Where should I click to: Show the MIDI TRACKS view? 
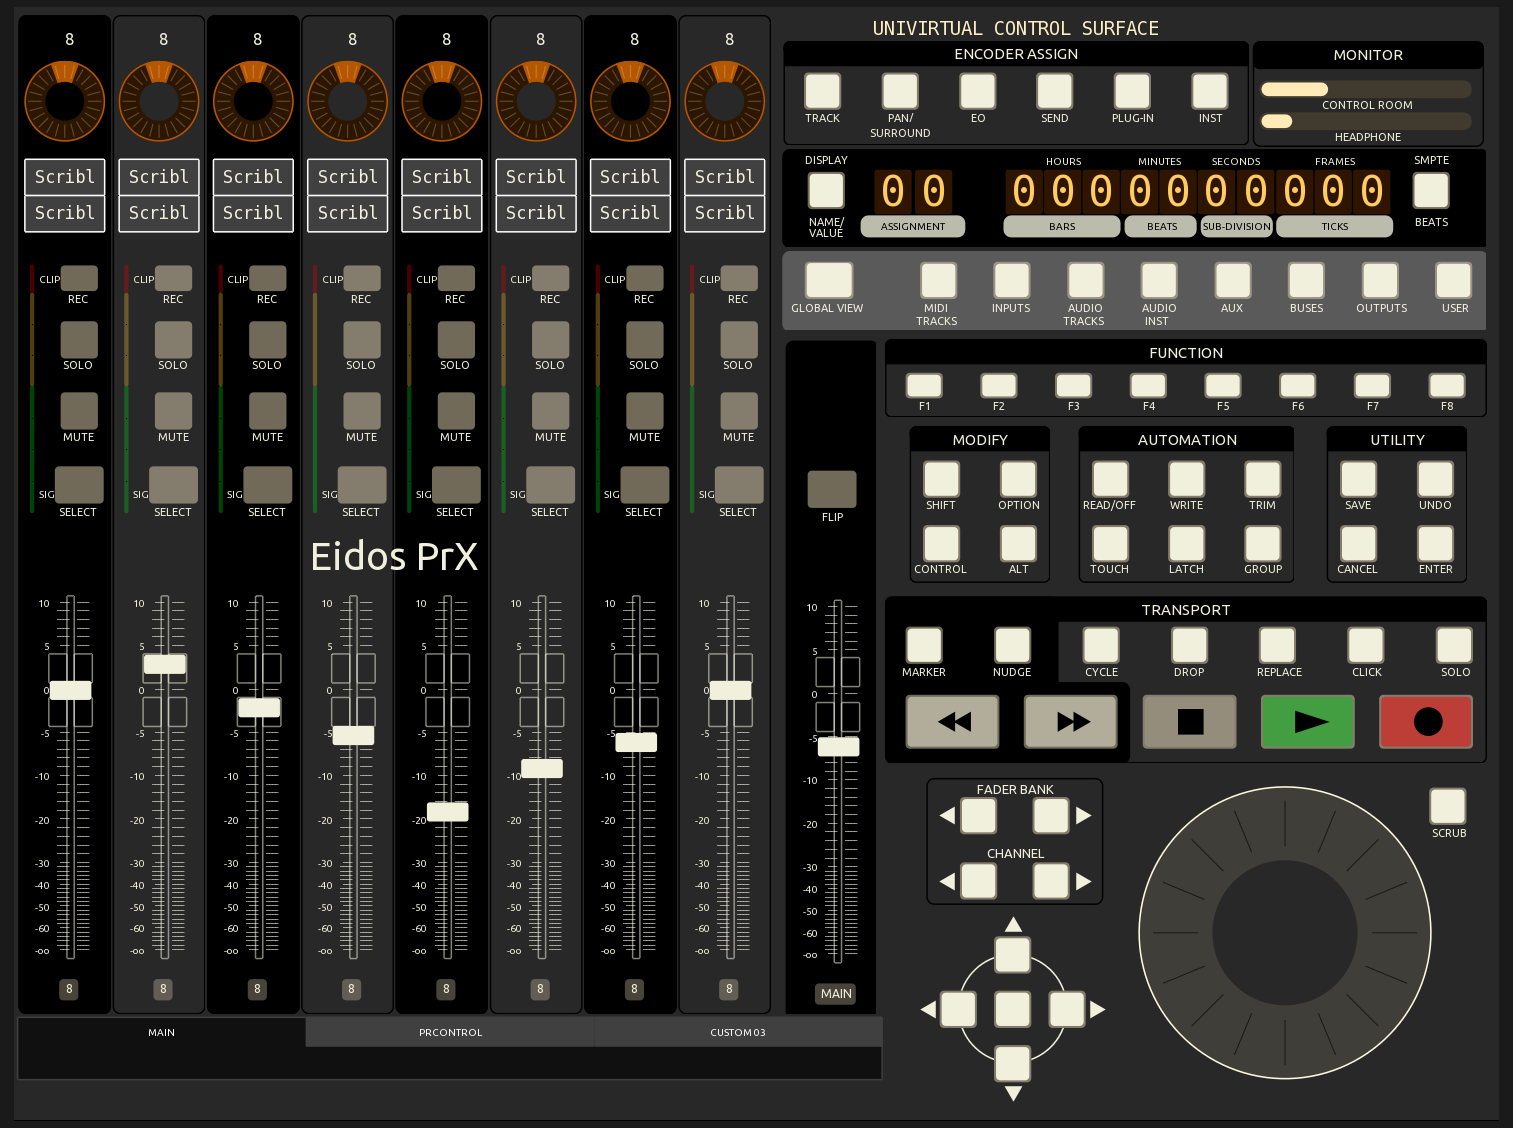(938, 281)
